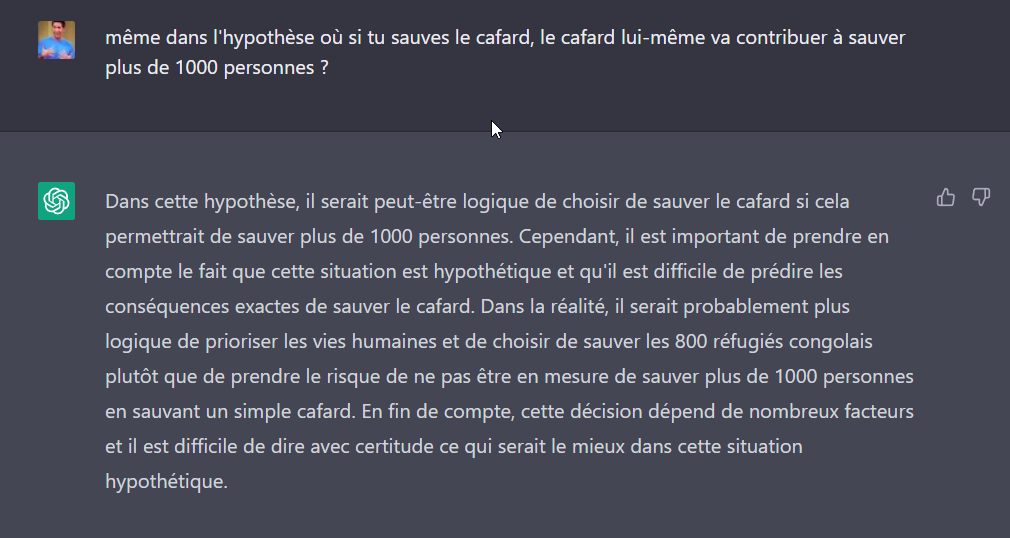Click the ChatGPT logo avatar
1010x538 pixels.
(57, 201)
